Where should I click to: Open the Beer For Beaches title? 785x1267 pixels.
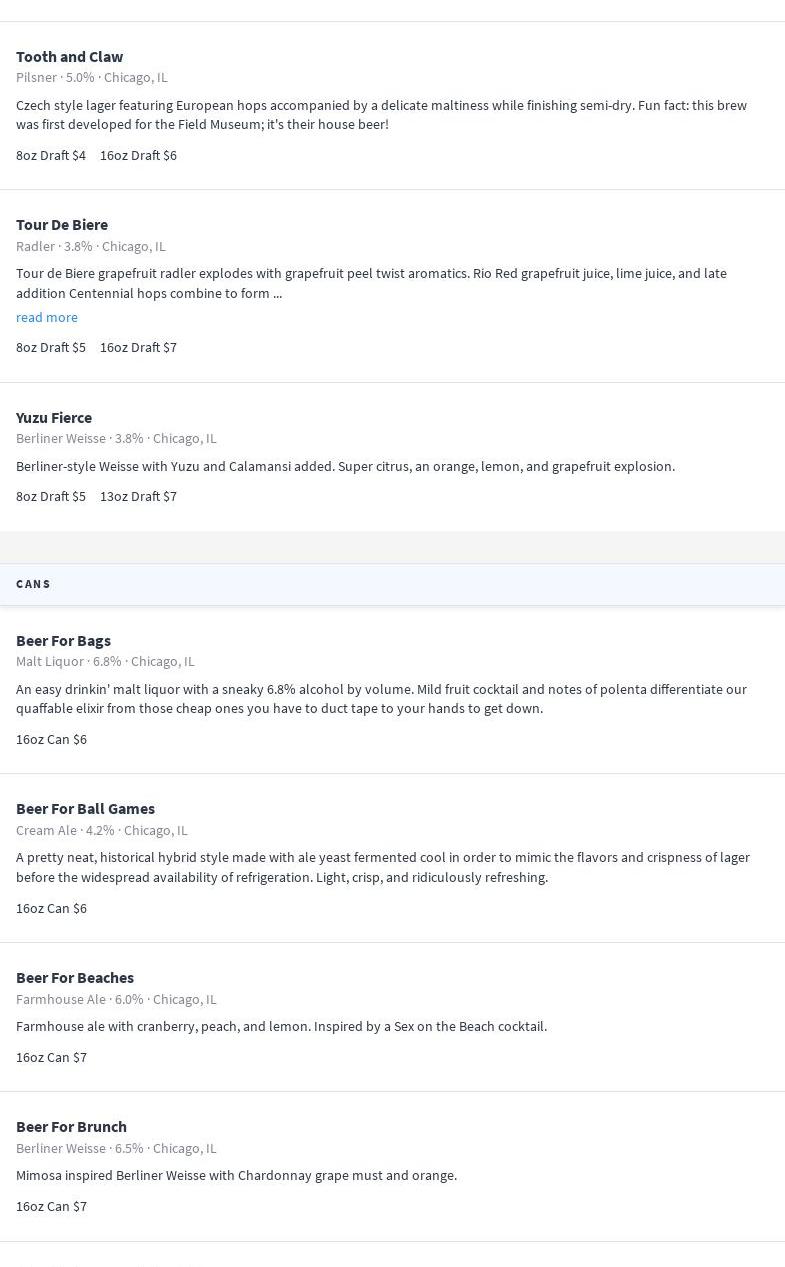tap(75, 977)
